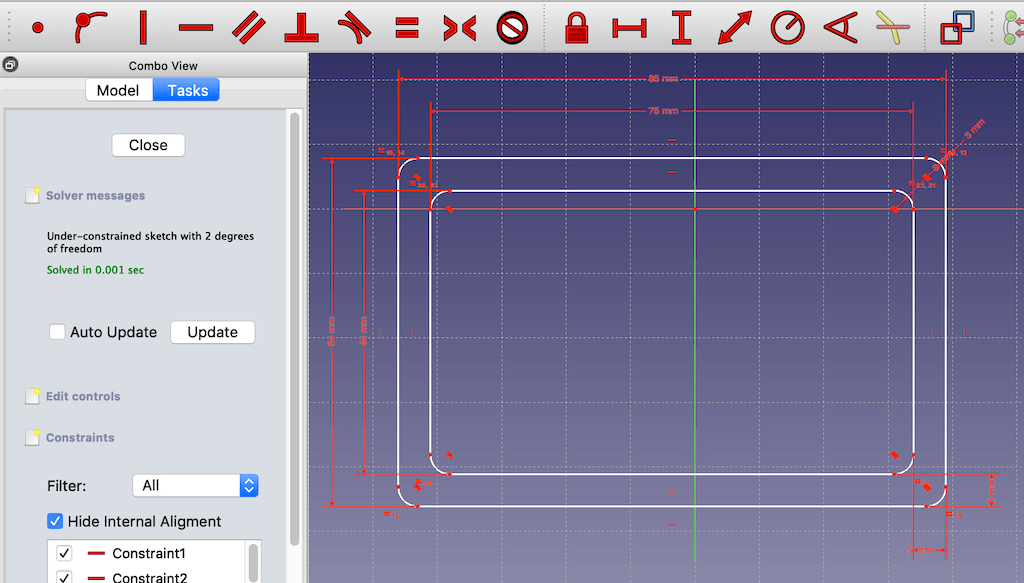
Task: Select the 3 mm radius dimension
Action: (974, 129)
